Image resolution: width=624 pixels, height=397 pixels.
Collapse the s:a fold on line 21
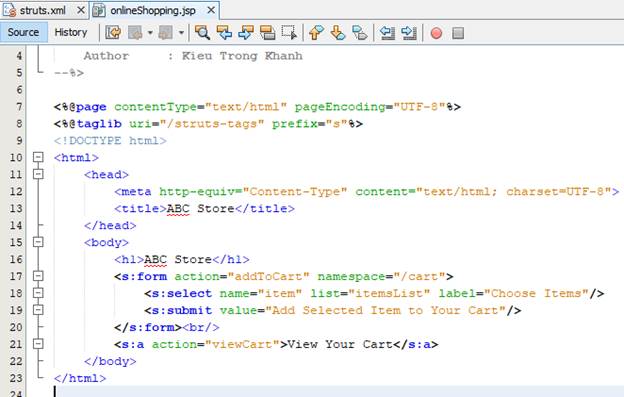pos(38,344)
